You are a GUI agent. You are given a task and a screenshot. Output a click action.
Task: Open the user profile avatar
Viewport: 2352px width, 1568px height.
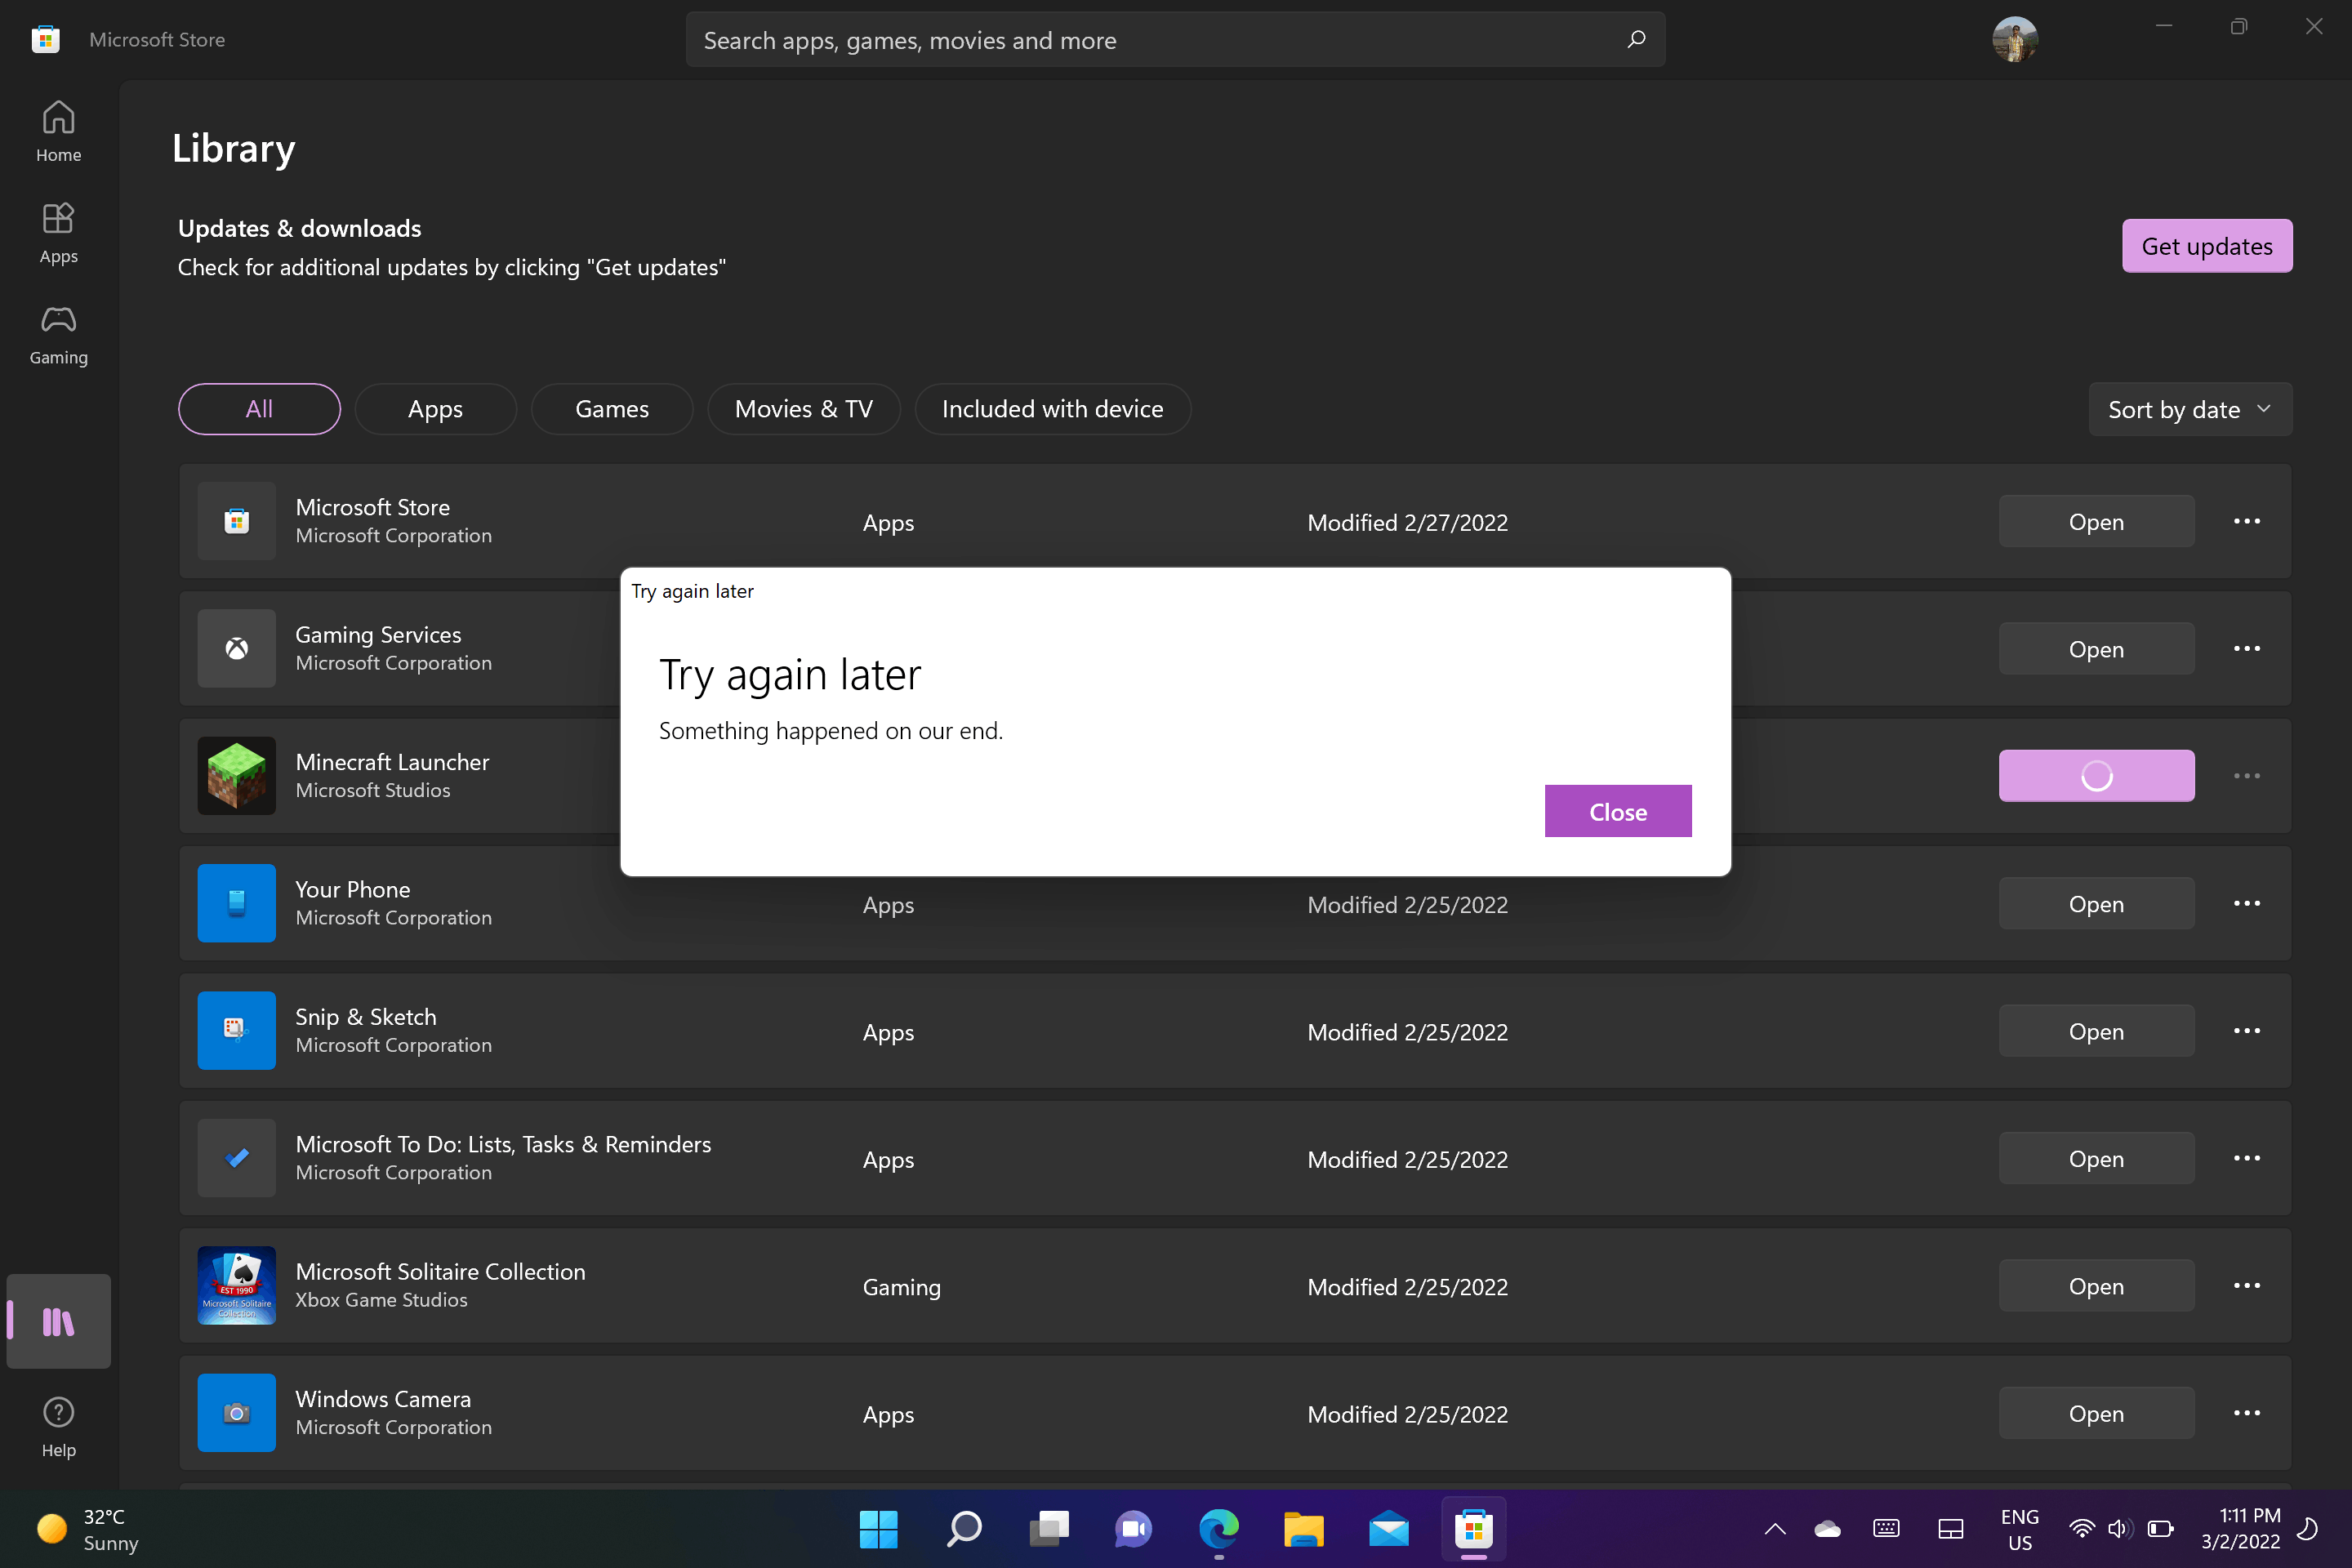click(x=2014, y=40)
